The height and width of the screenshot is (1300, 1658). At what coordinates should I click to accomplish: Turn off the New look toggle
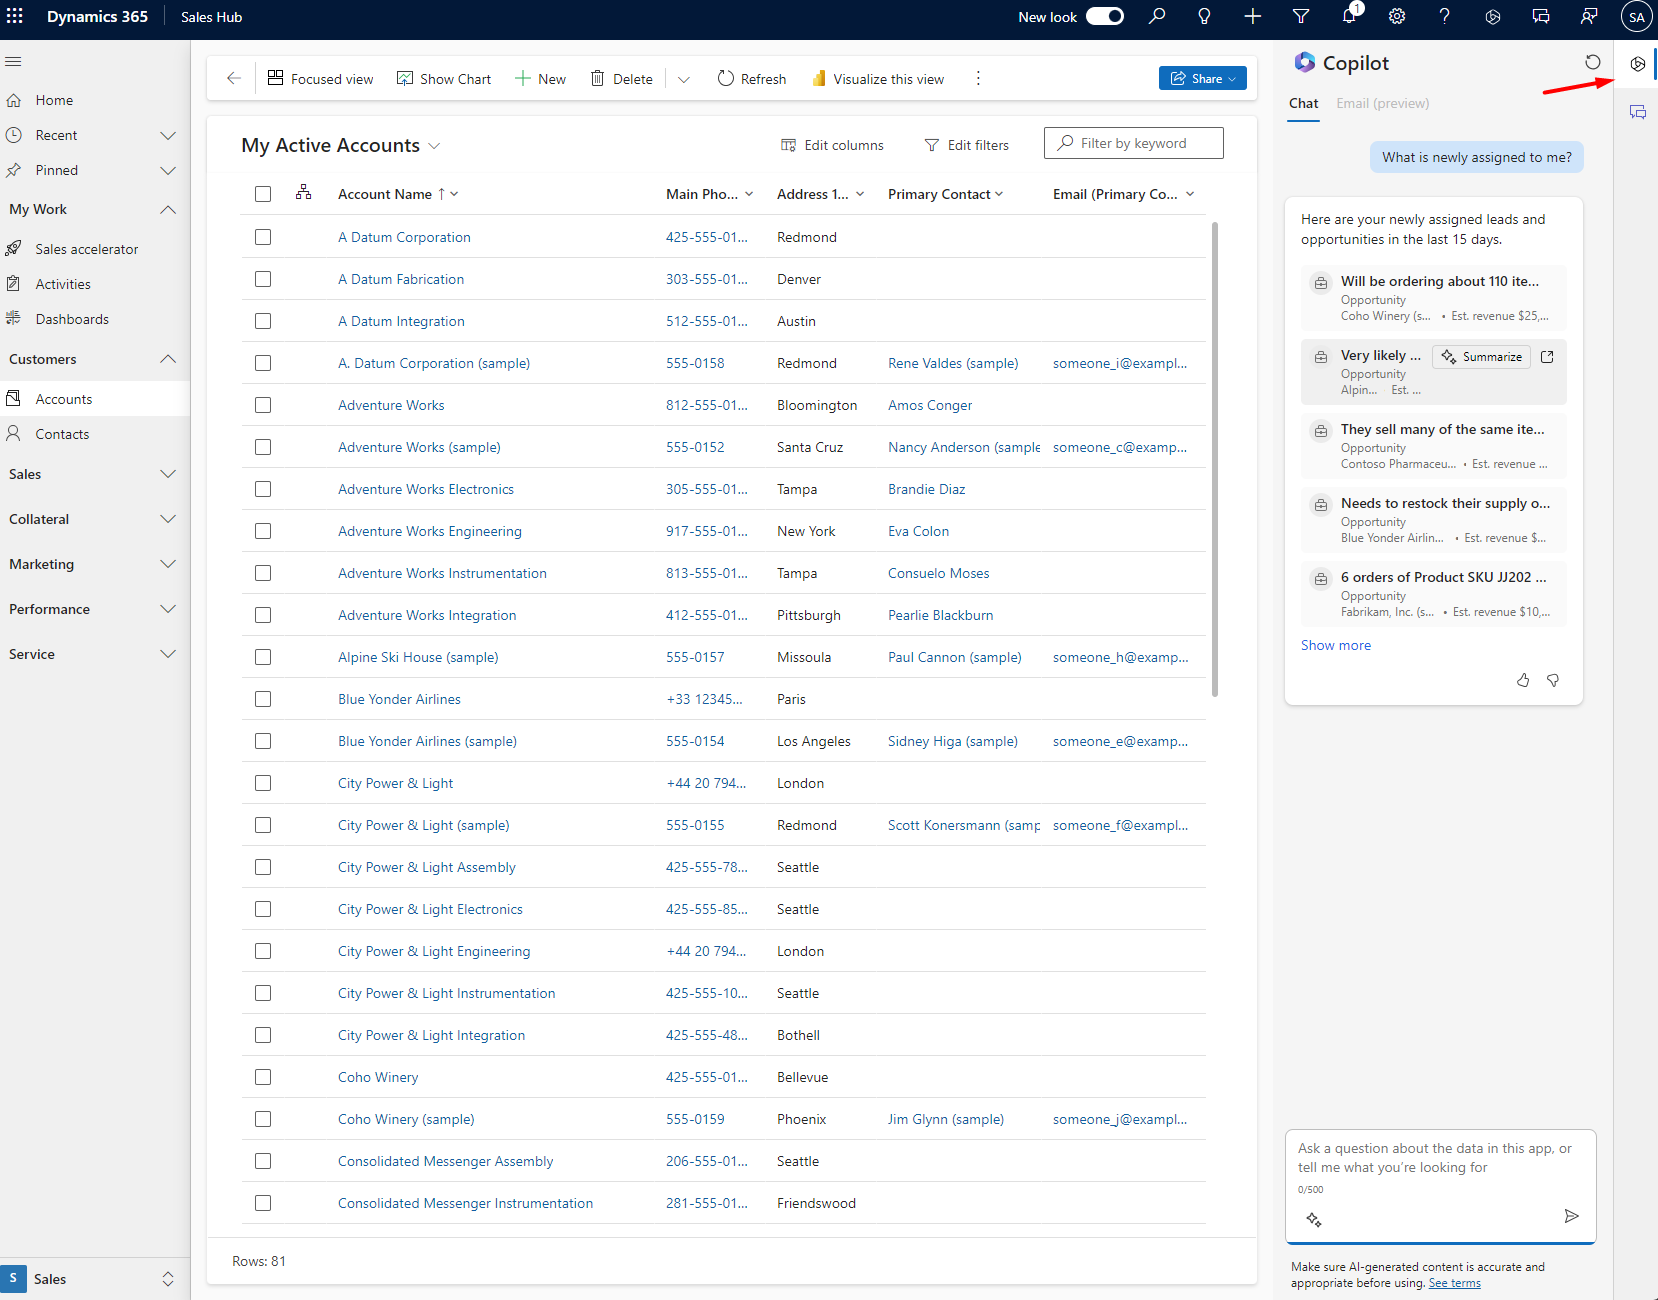[x=1105, y=16]
